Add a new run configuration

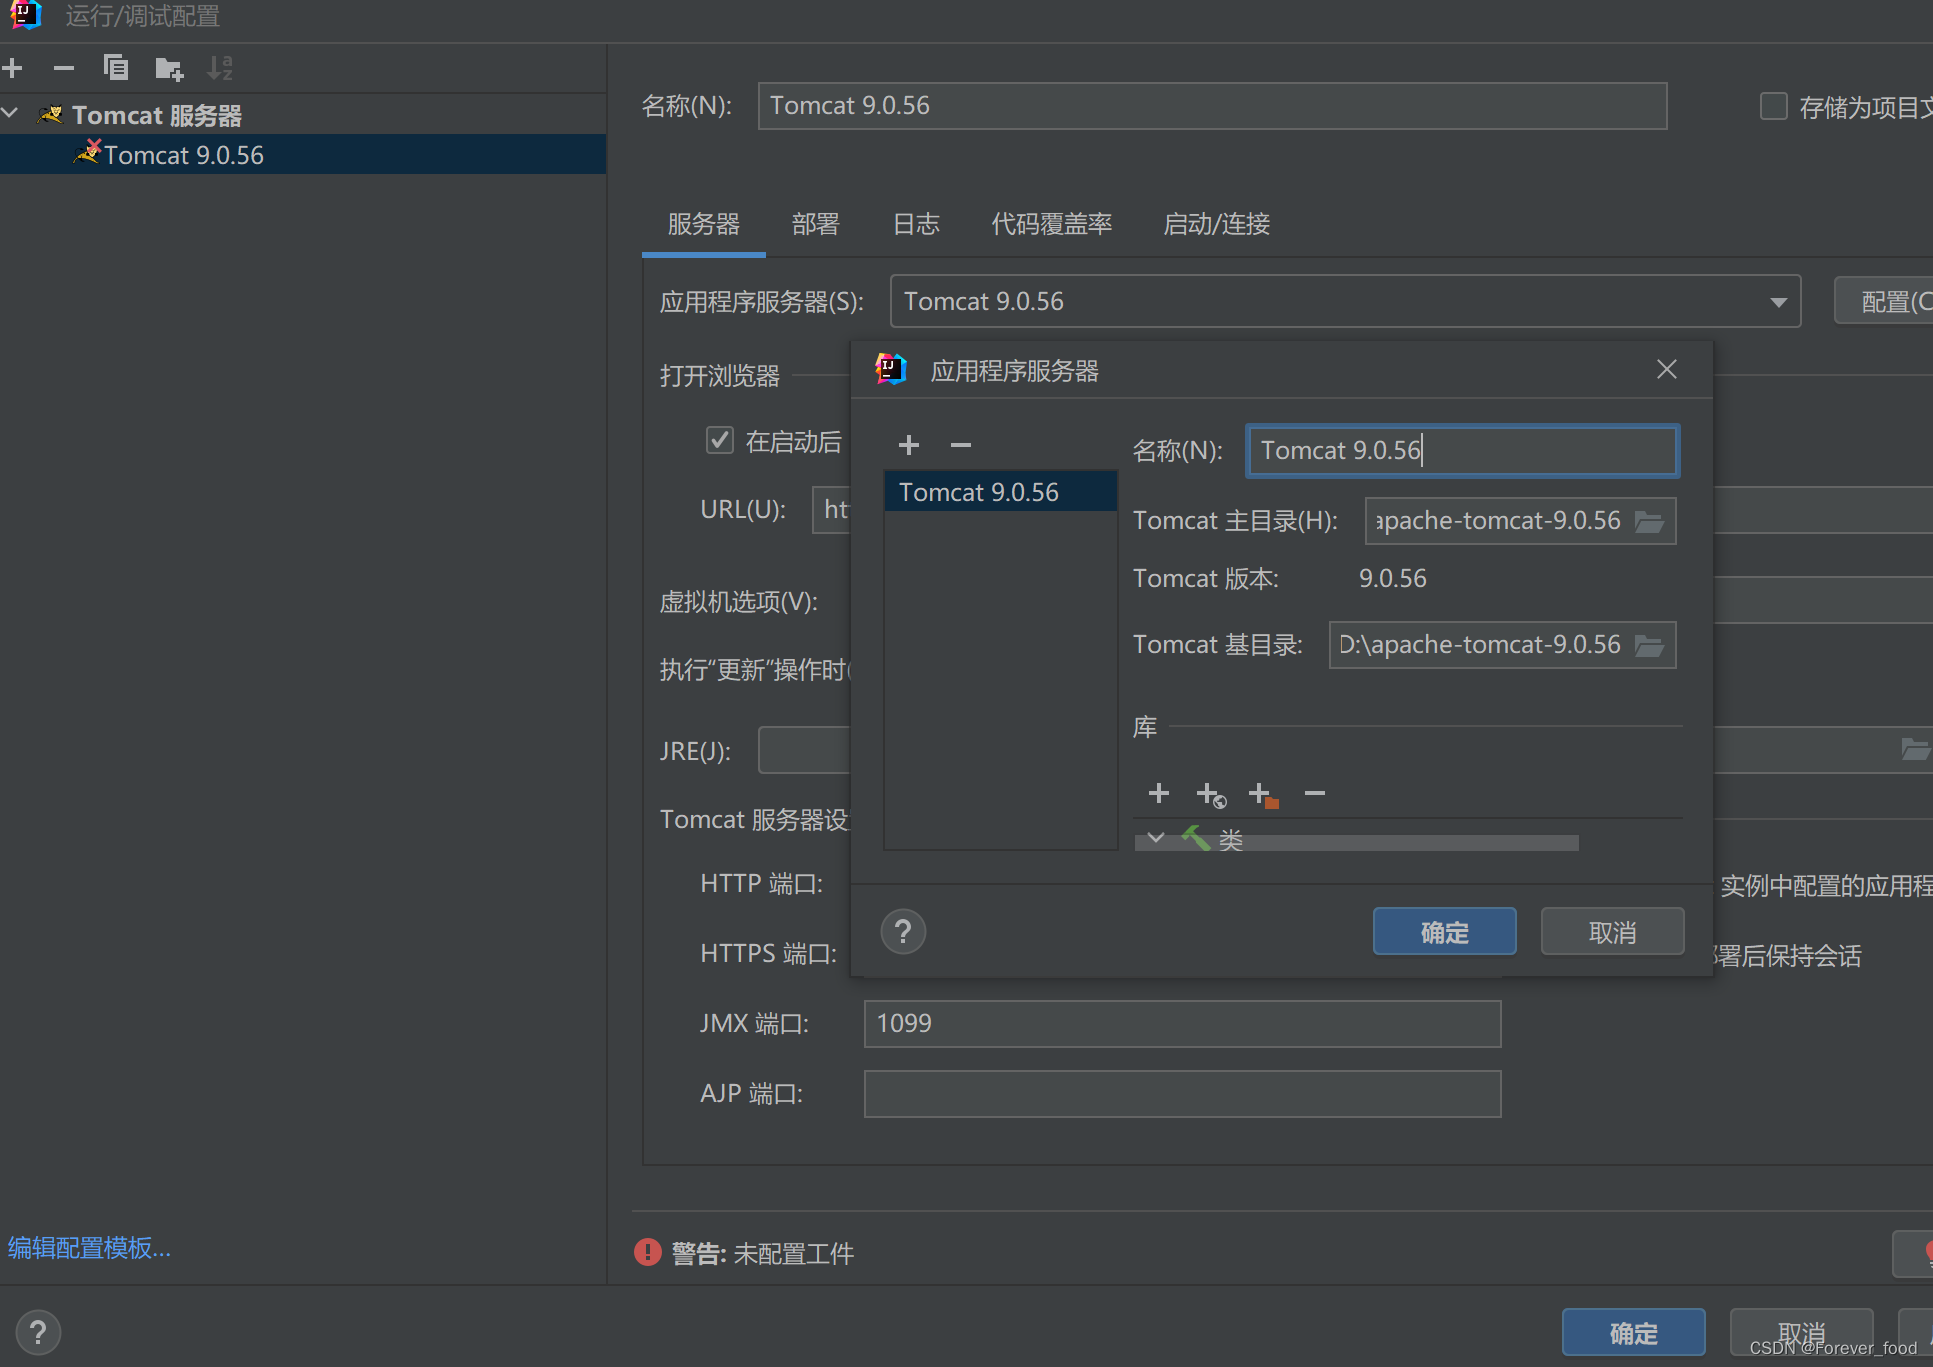13,68
